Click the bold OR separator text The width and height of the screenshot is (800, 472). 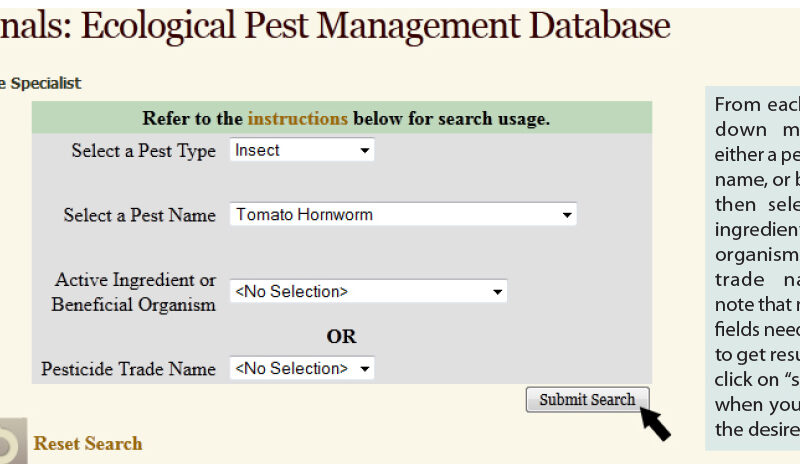tap(341, 336)
